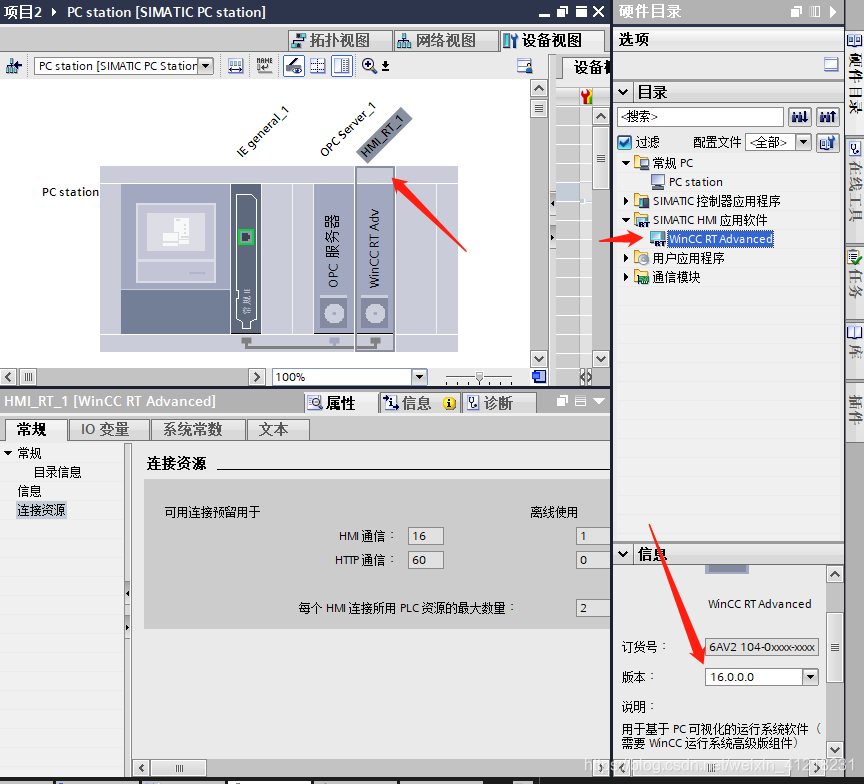Screen dimensions: 864x784
Task: Click the highlighted show/hide view toolbar icon
Action: (x=294, y=66)
